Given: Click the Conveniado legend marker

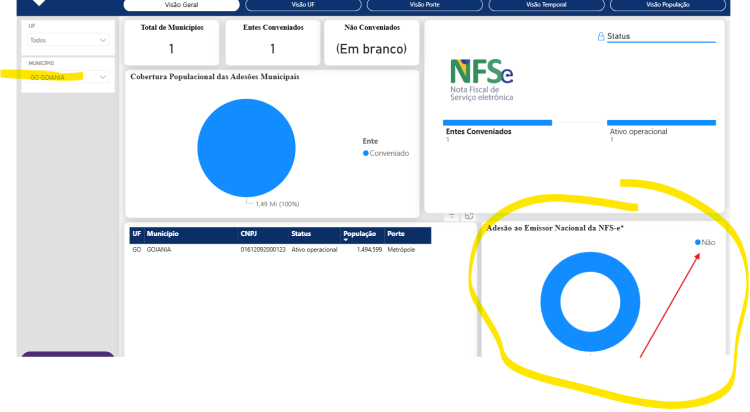Looking at the screenshot, I should tap(365, 153).
